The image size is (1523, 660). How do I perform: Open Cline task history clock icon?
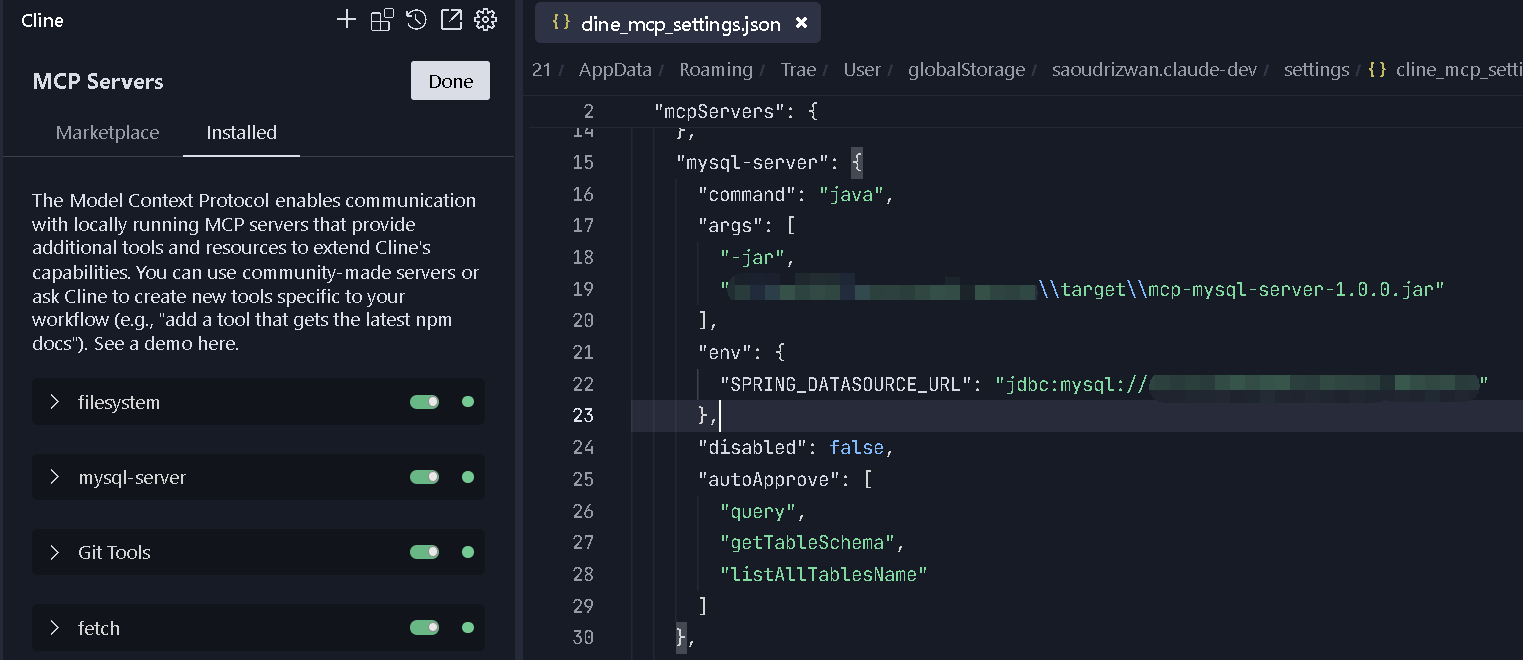(x=417, y=20)
